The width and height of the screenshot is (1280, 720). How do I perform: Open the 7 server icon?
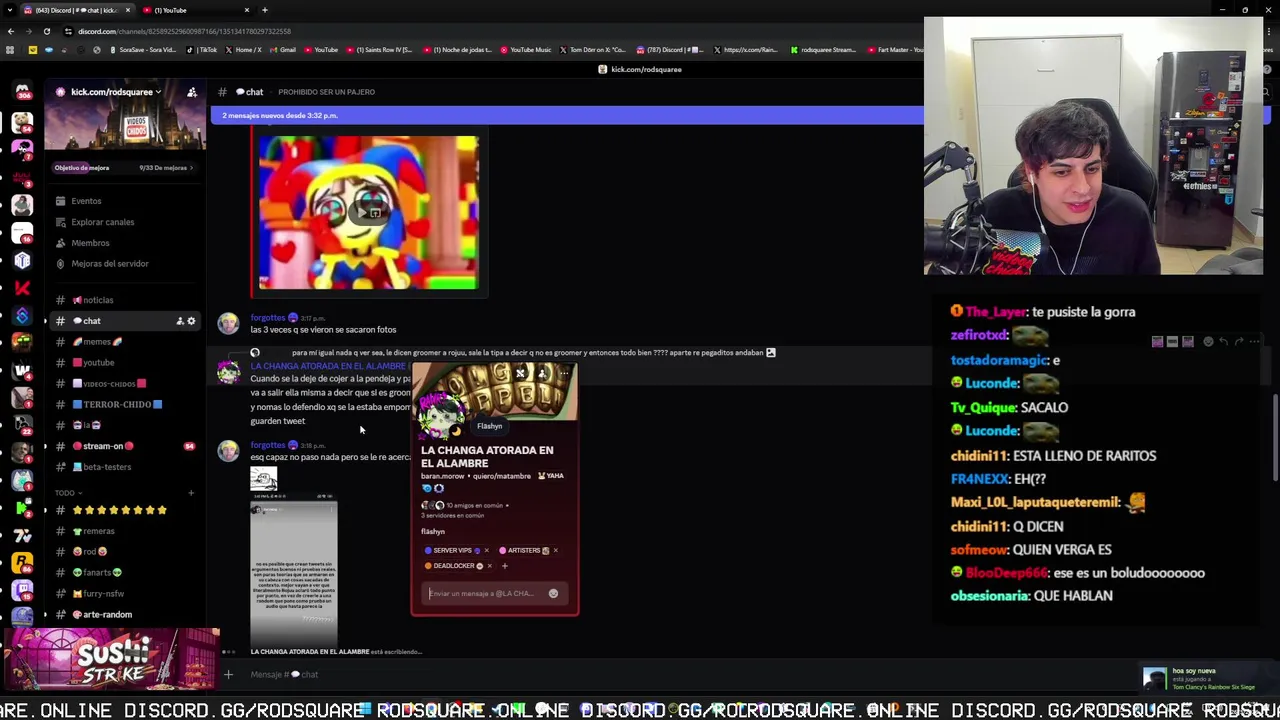pyautogui.click(x=22, y=537)
